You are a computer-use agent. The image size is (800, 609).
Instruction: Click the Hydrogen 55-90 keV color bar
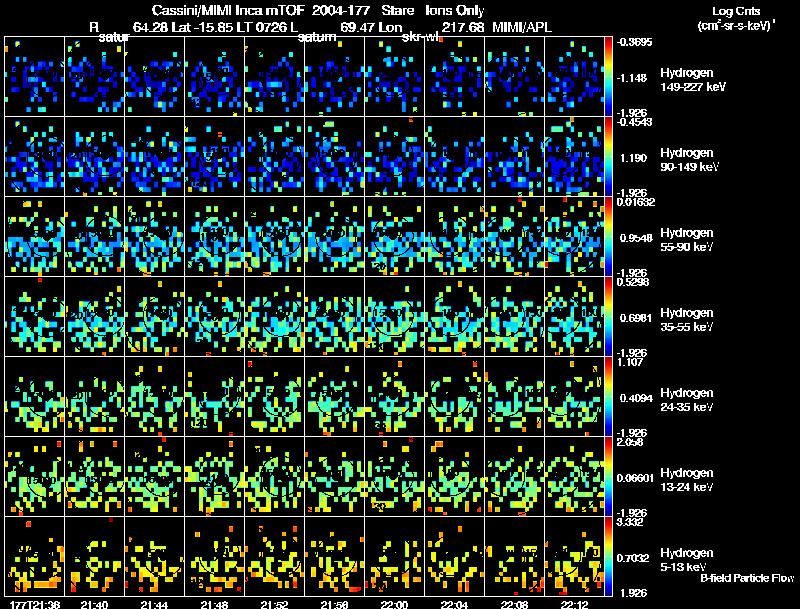[x=608, y=236]
